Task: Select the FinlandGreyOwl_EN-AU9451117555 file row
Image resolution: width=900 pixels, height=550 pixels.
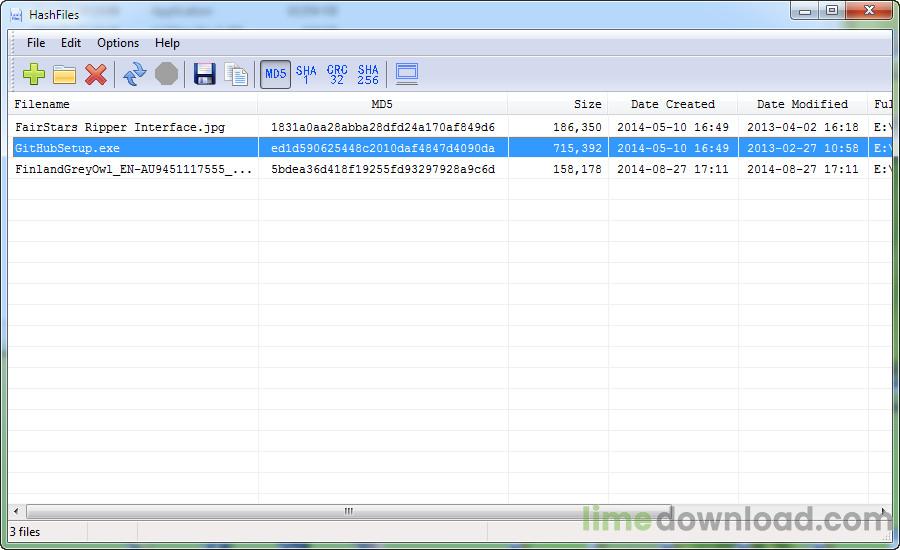Action: point(450,169)
